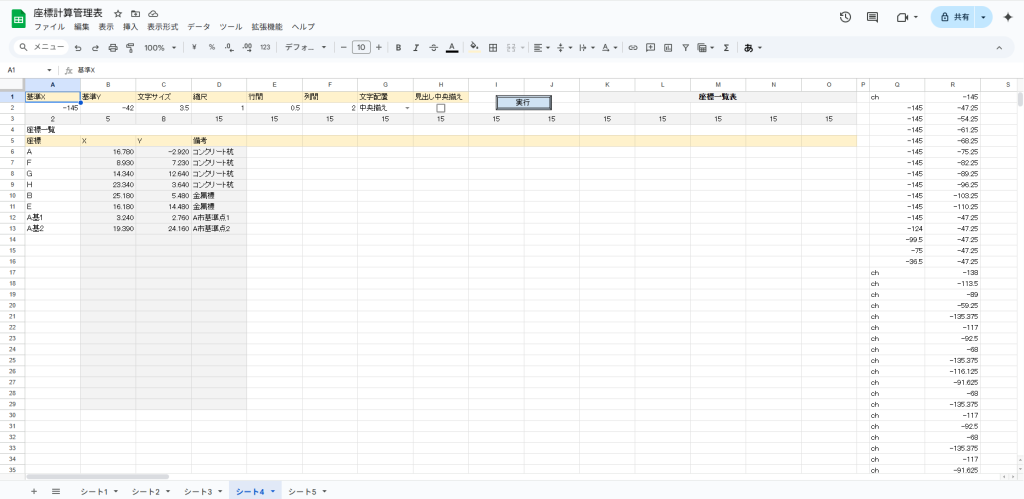Viewport: 1024px width, 499px height.
Task: Open the ファイル menu
Action: tap(49, 27)
